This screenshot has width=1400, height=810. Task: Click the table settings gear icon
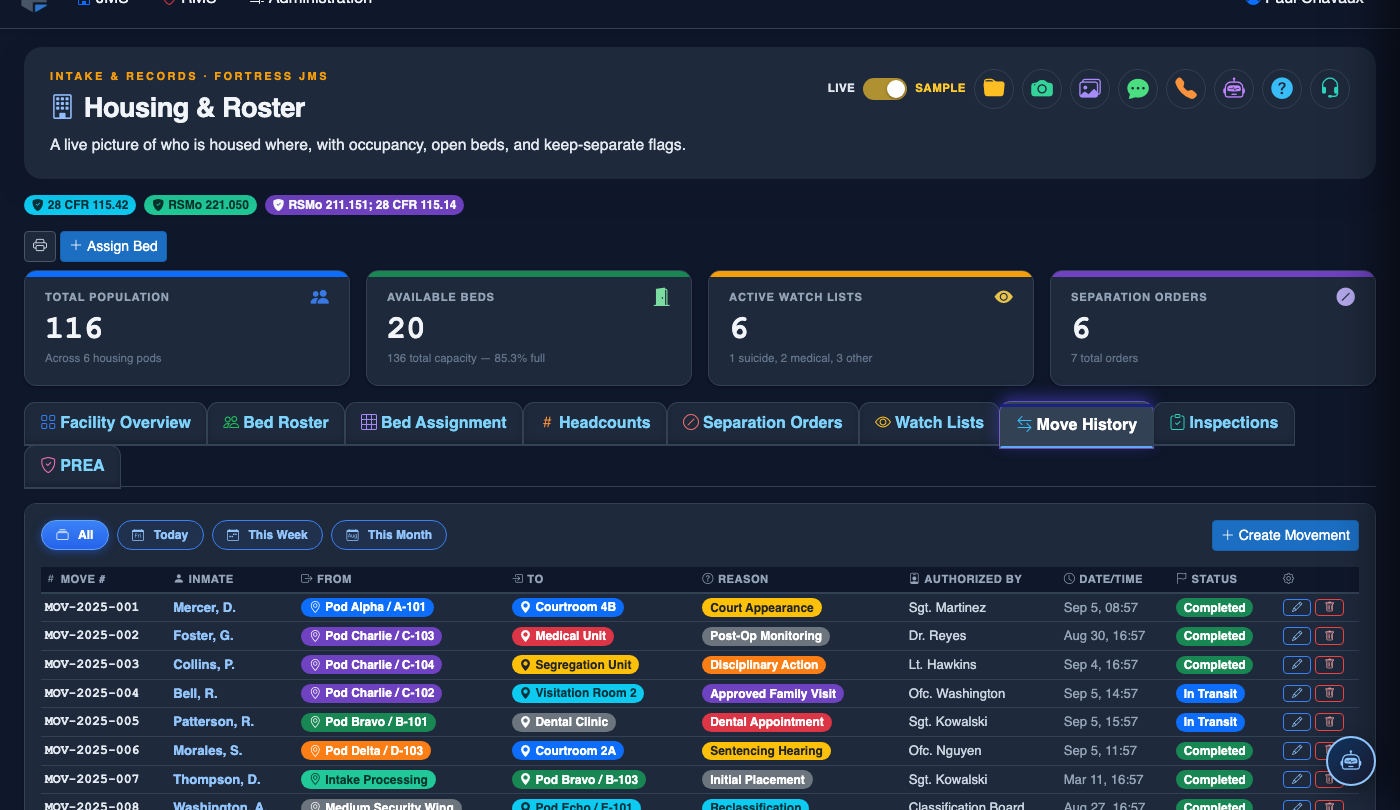1288,579
